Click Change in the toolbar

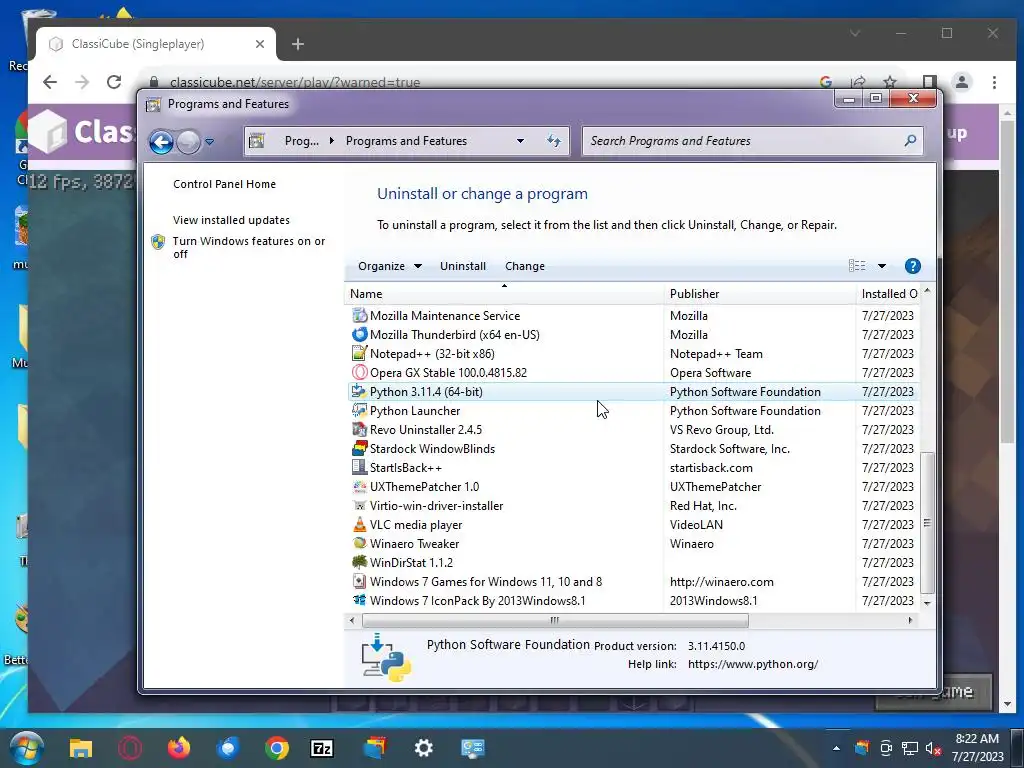524,266
